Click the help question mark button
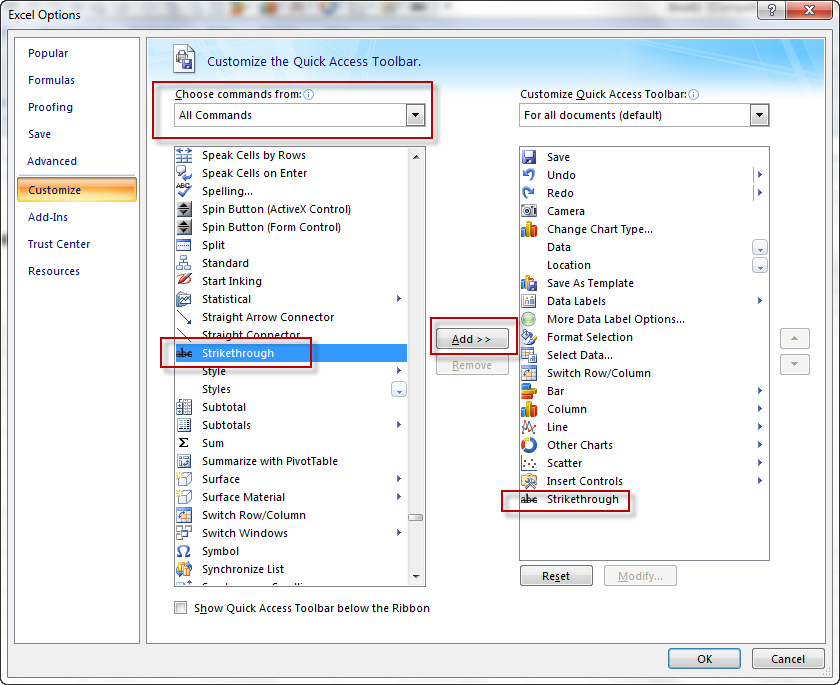The width and height of the screenshot is (840, 685). pos(772,10)
